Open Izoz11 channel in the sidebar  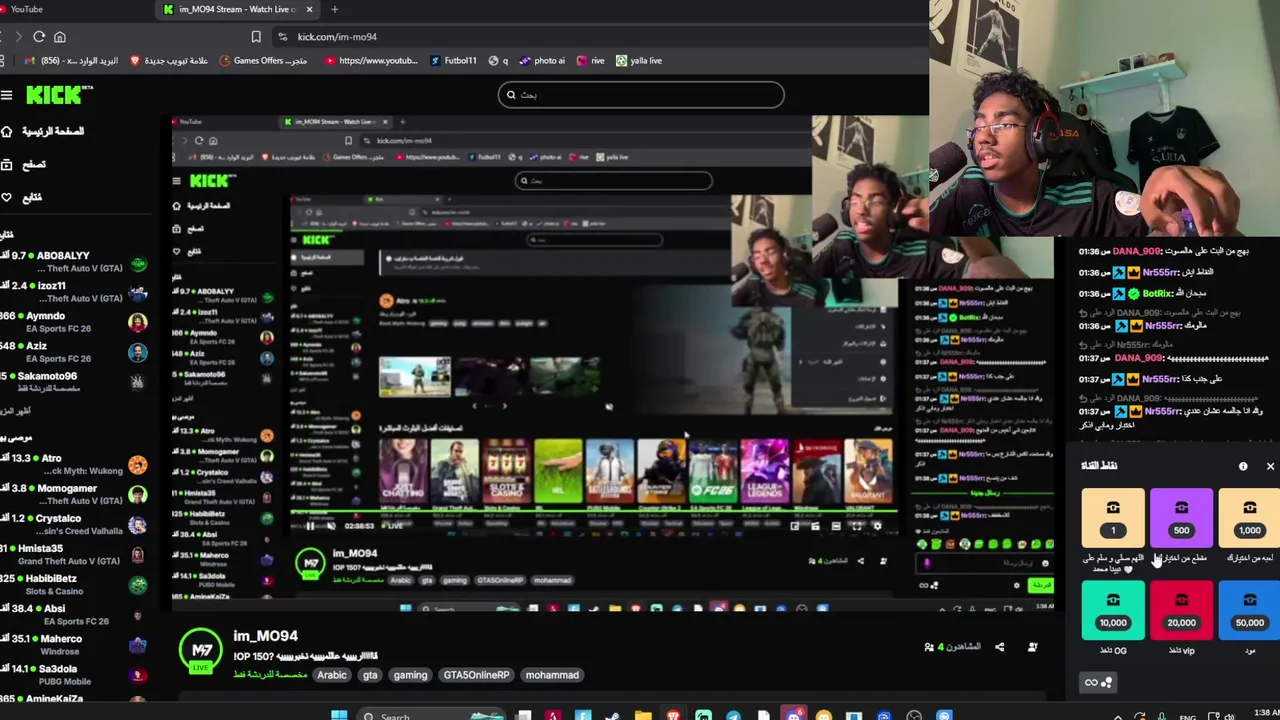pos(74,292)
